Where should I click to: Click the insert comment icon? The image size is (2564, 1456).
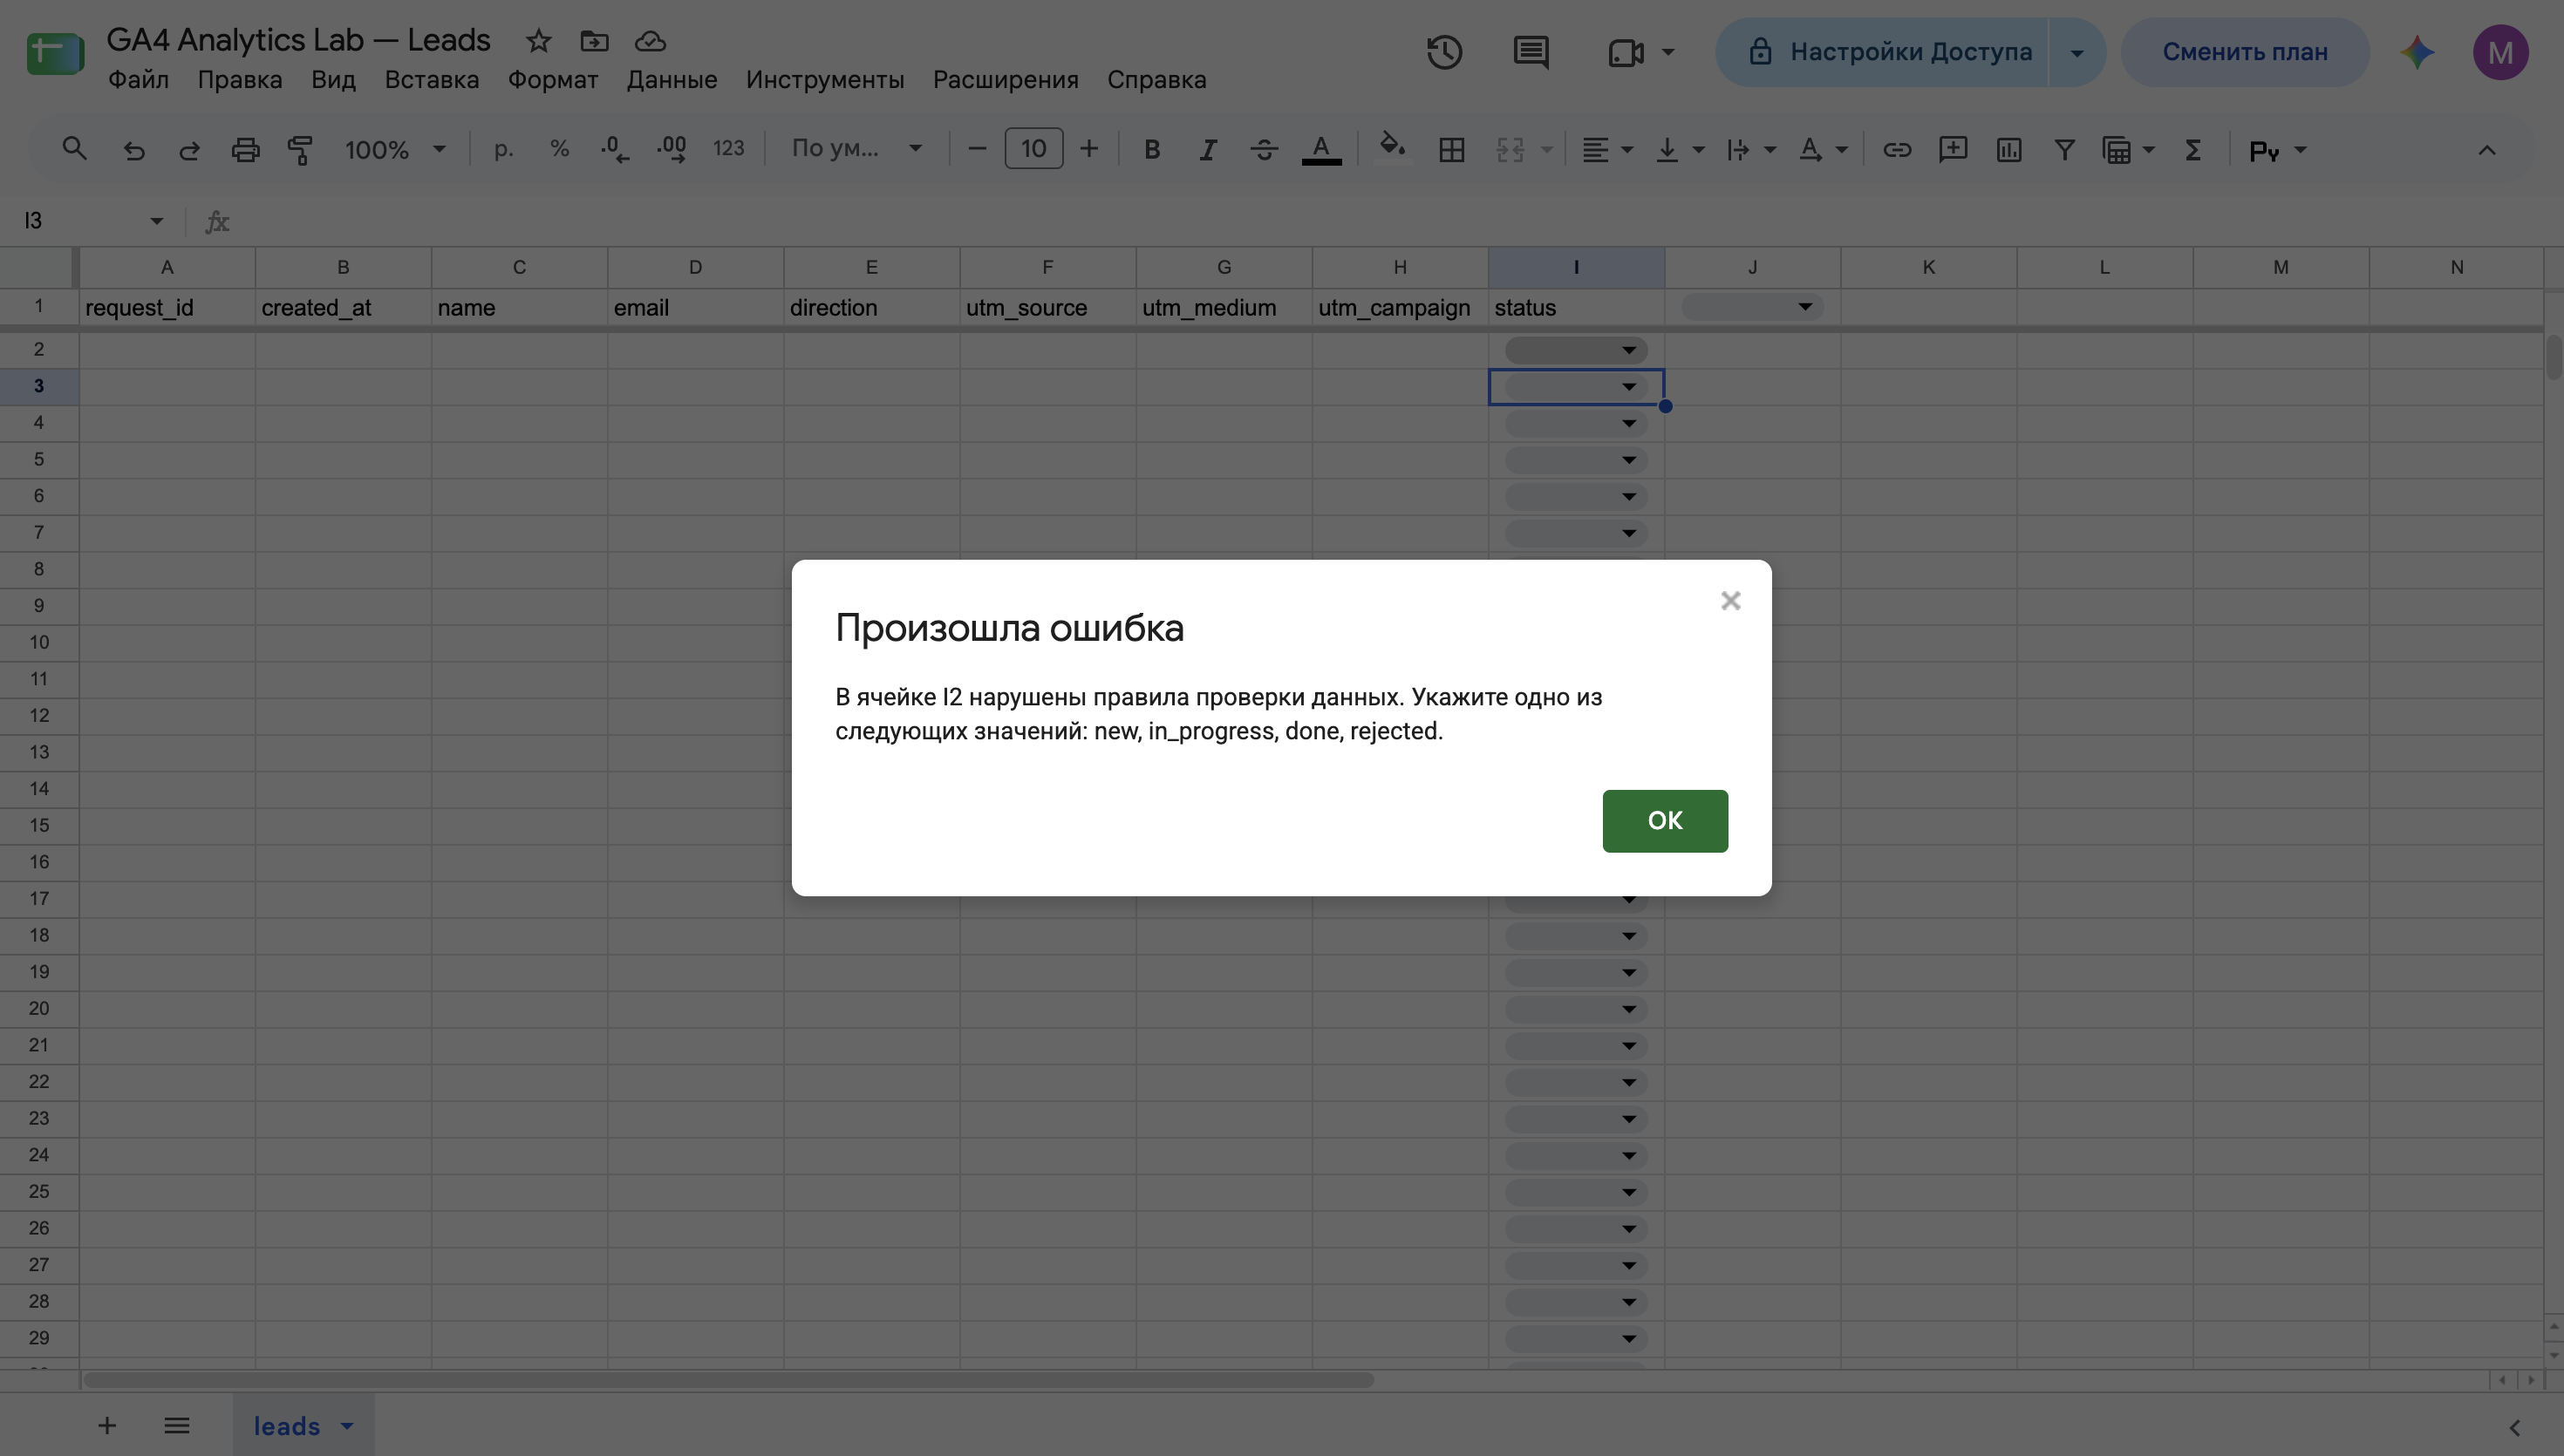[x=1953, y=150]
